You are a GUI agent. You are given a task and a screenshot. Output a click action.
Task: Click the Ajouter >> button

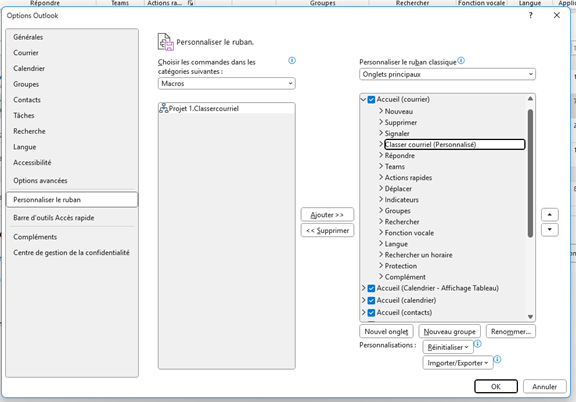pyautogui.click(x=327, y=215)
